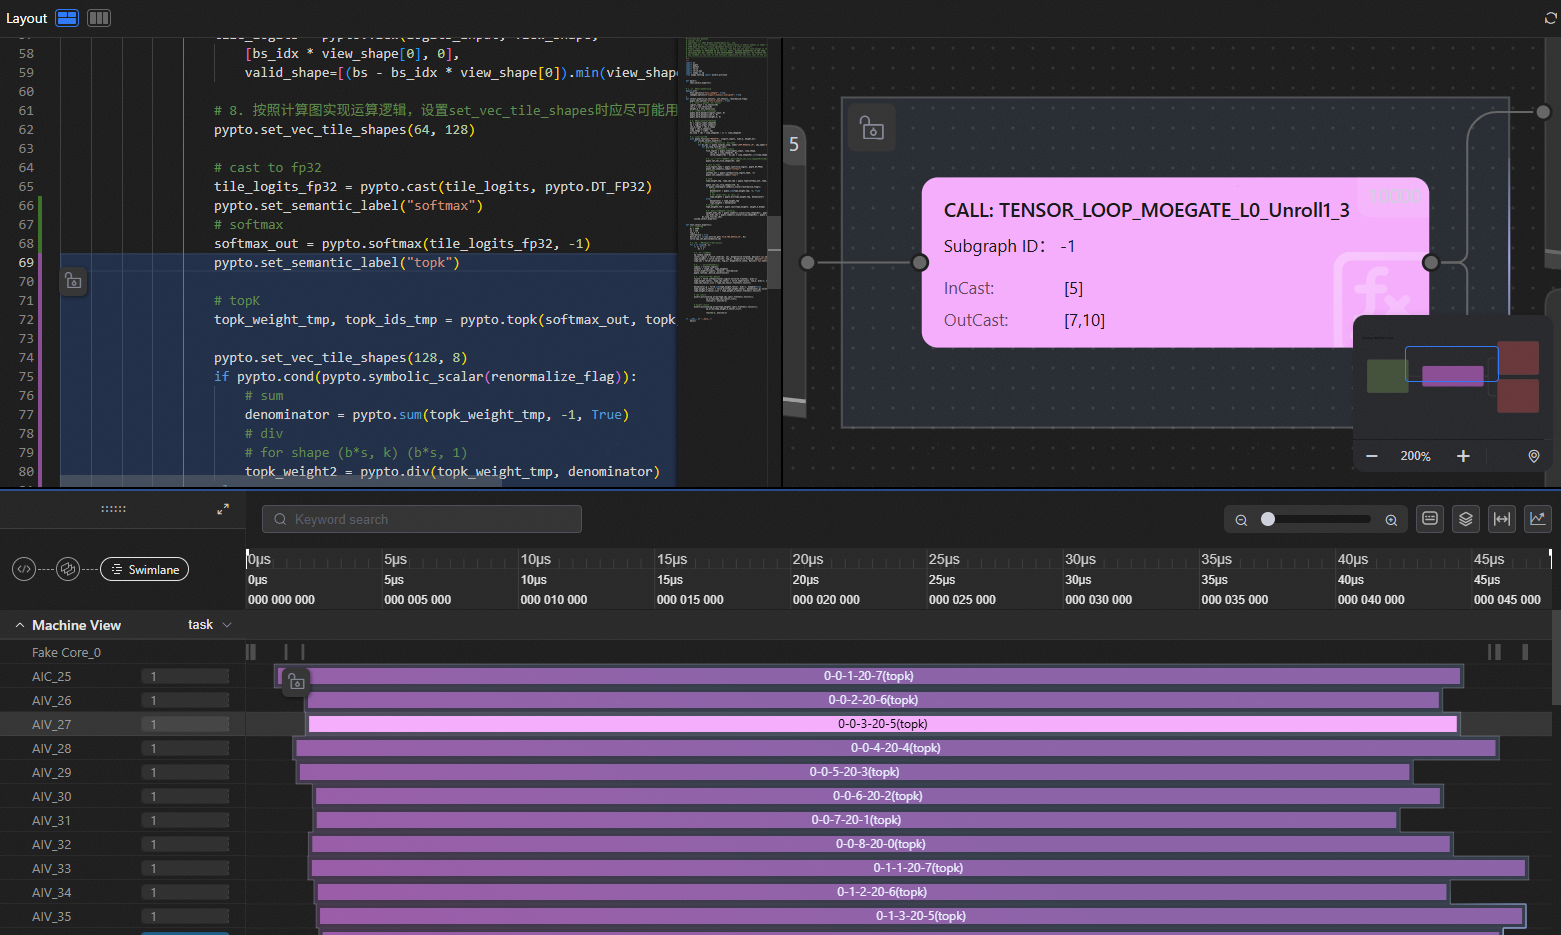Switch to three-column layout
Screen dimensions: 1561x935
pyautogui.click(x=99, y=18)
